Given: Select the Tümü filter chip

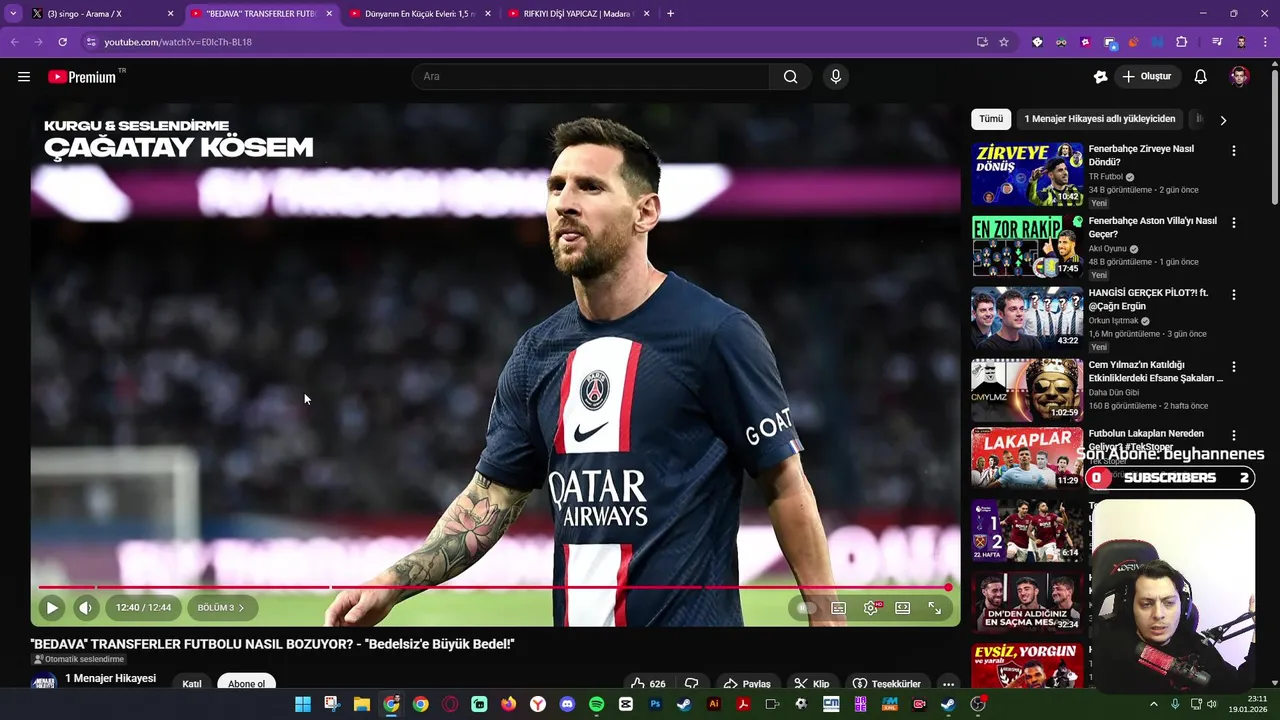Looking at the screenshot, I should click(x=991, y=119).
